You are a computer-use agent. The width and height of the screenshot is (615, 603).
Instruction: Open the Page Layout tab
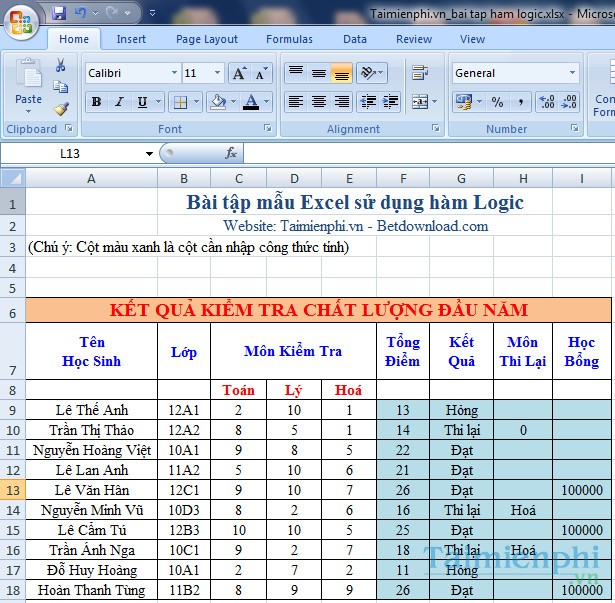point(207,39)
